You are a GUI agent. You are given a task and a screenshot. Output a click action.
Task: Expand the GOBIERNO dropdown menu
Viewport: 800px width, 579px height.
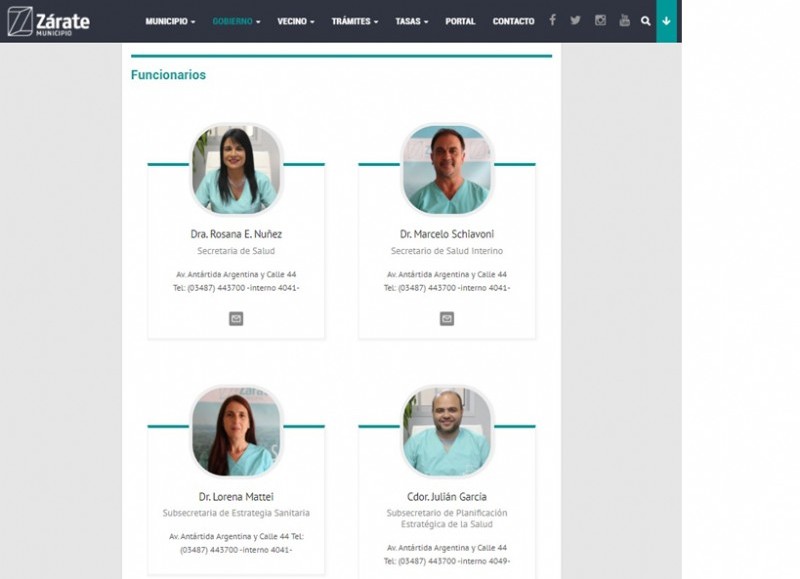236,21
